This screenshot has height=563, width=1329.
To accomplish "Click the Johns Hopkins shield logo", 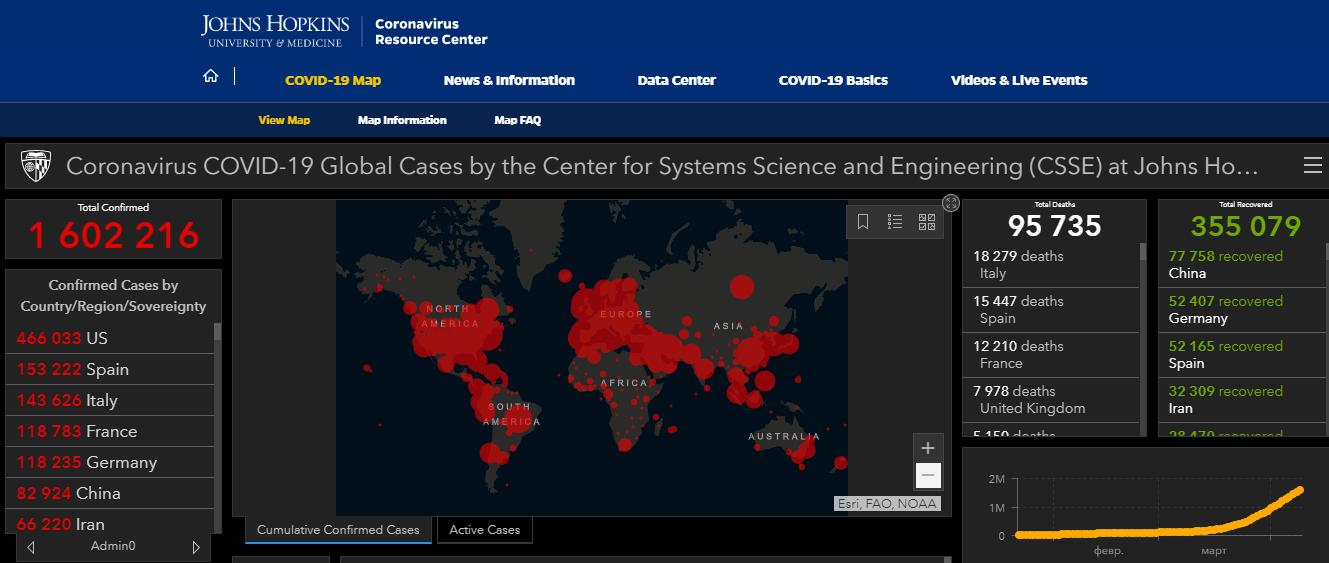I will (x=36, y=166).
